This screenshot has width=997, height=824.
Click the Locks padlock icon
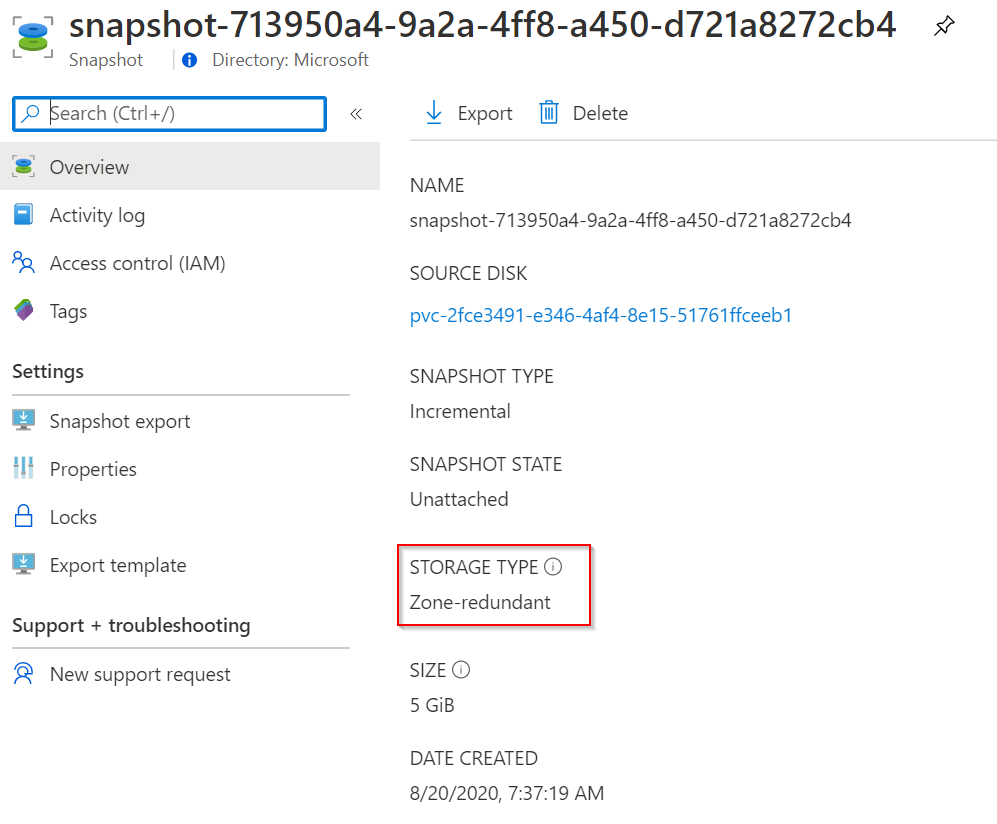click(x=24, y=517)
